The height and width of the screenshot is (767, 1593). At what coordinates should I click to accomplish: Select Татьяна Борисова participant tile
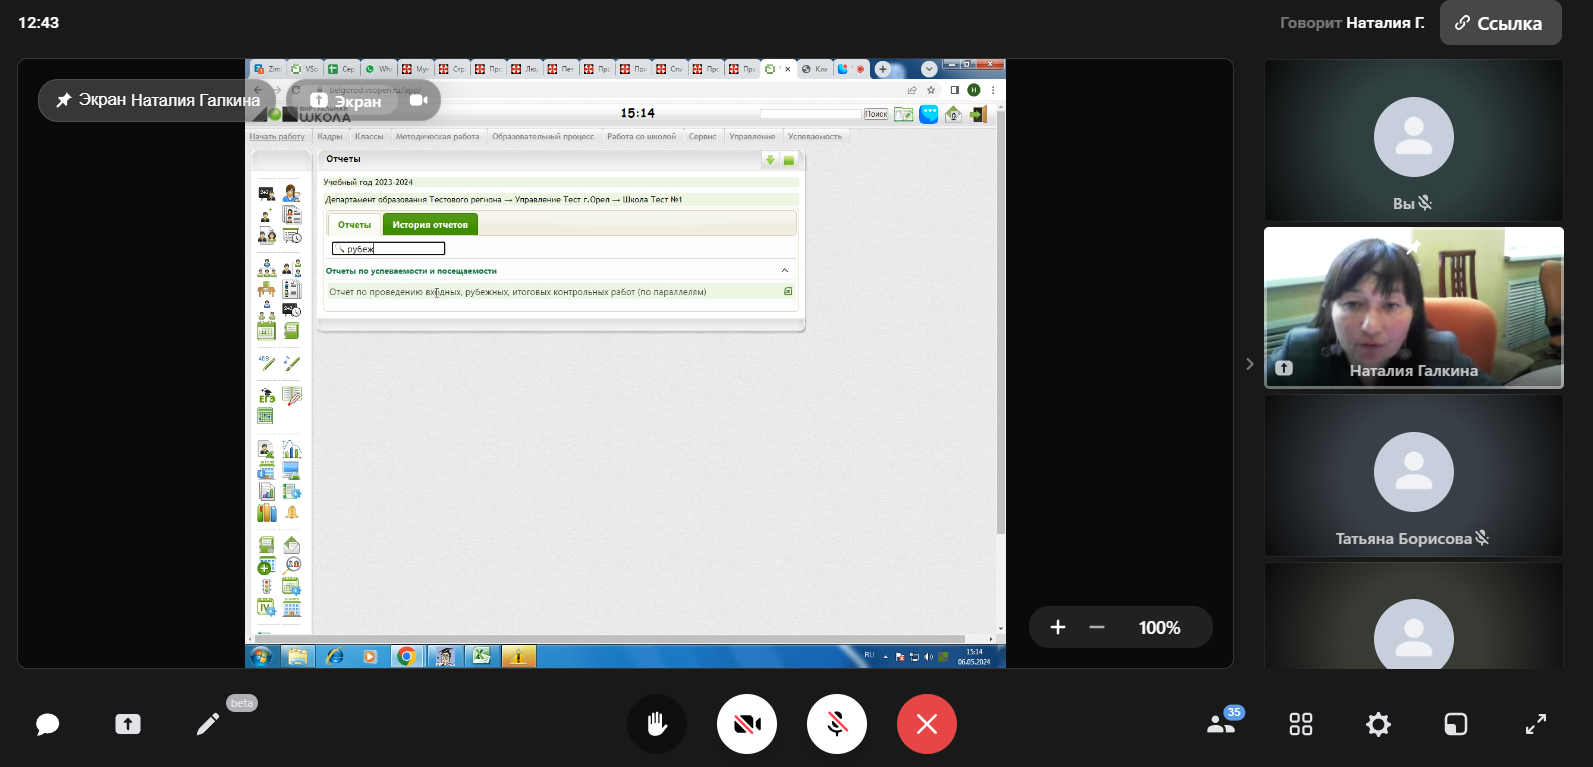[x=1413, y=475]
